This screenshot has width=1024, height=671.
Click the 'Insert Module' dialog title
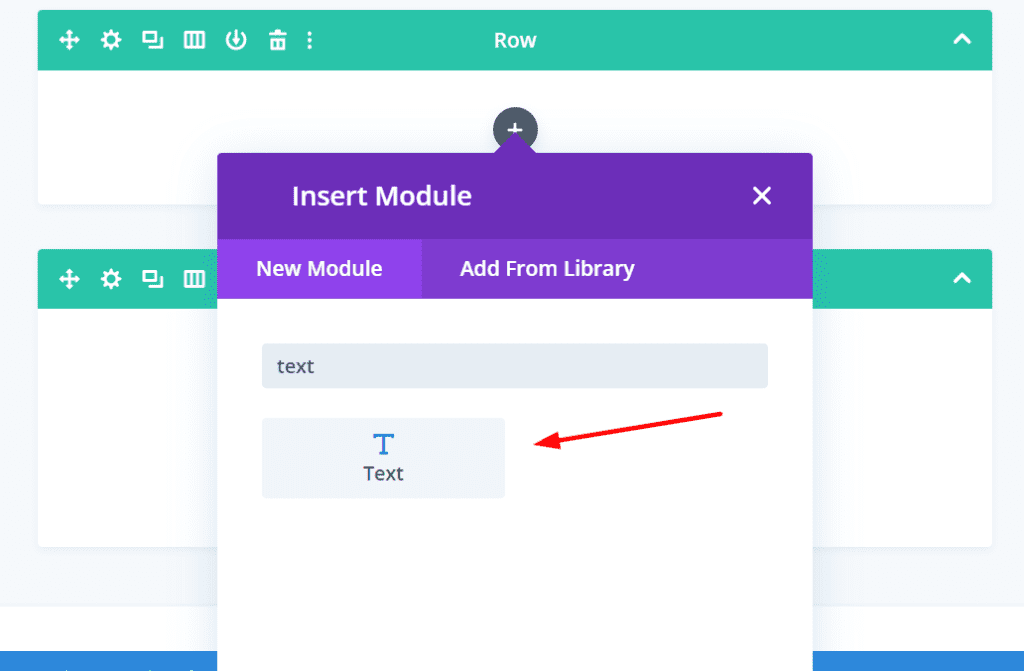(382, 196)
